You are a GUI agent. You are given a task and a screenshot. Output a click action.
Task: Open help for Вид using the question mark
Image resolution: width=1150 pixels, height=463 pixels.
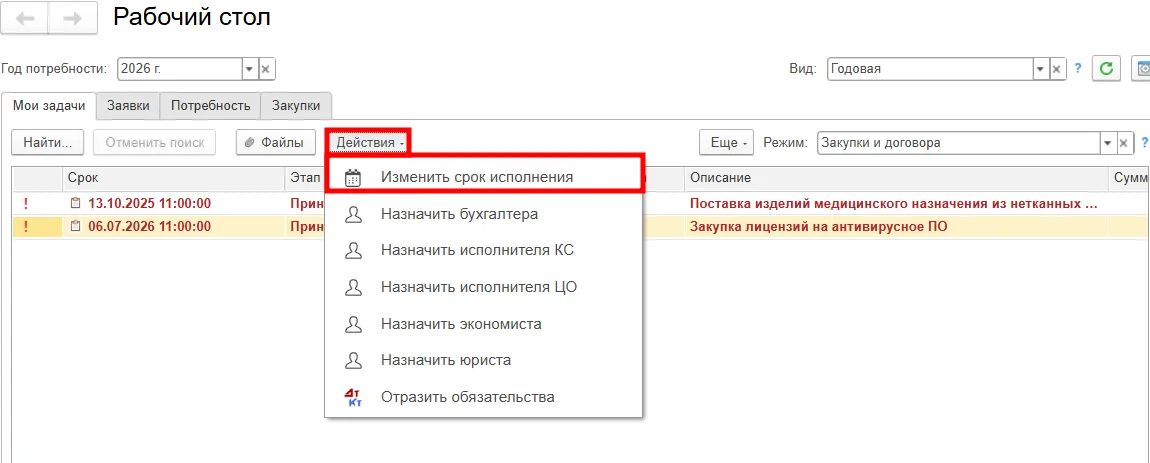coord(1077,69)
